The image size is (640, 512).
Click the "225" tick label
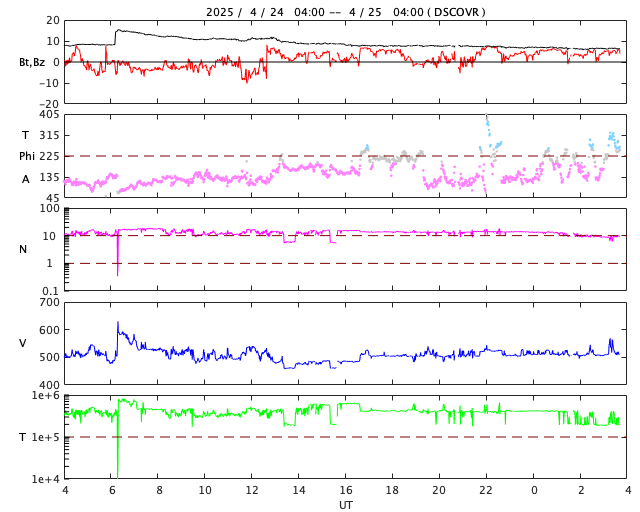[x=49, y=156]
